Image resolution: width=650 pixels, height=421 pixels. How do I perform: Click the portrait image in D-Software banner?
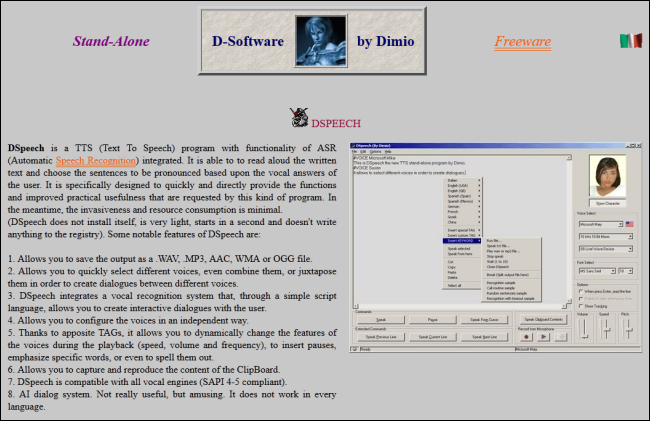pos(321,41)
